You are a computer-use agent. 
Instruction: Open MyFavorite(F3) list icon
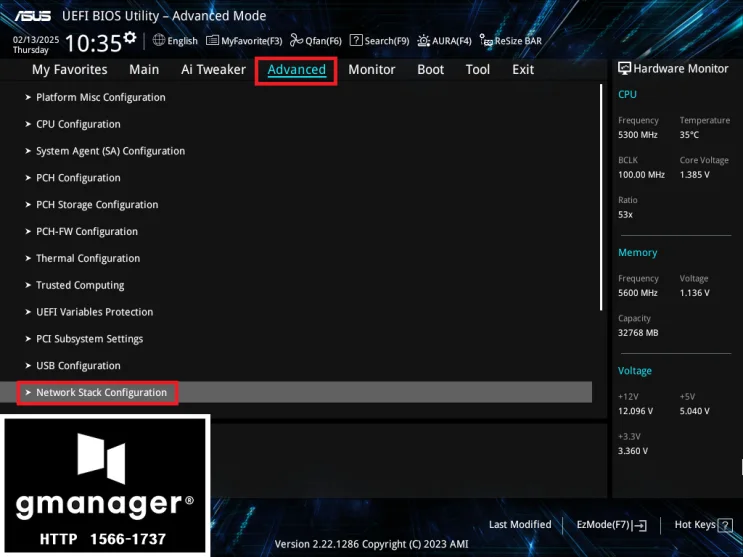tap(212, 40)
